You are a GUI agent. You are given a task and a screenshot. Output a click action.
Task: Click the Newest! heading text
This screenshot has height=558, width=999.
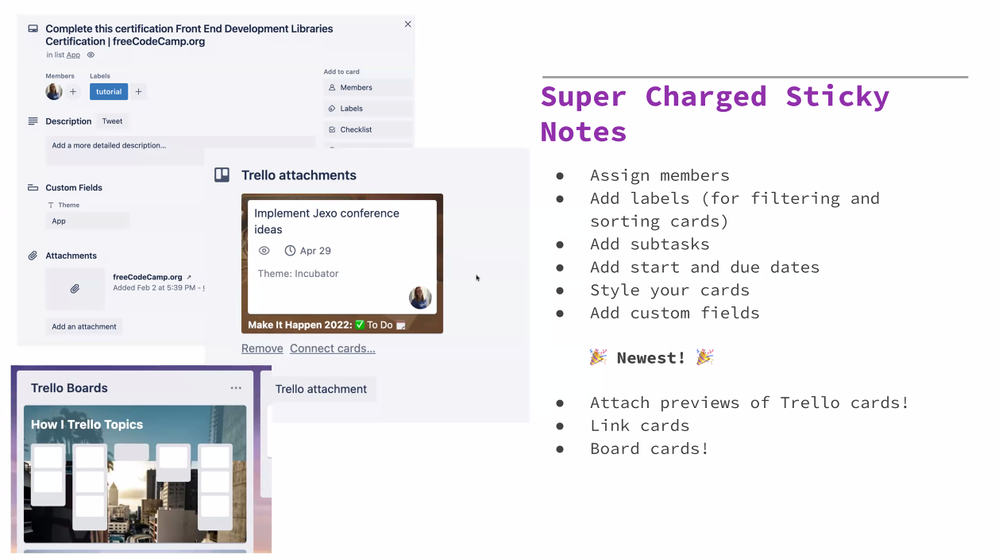(651, 357)
